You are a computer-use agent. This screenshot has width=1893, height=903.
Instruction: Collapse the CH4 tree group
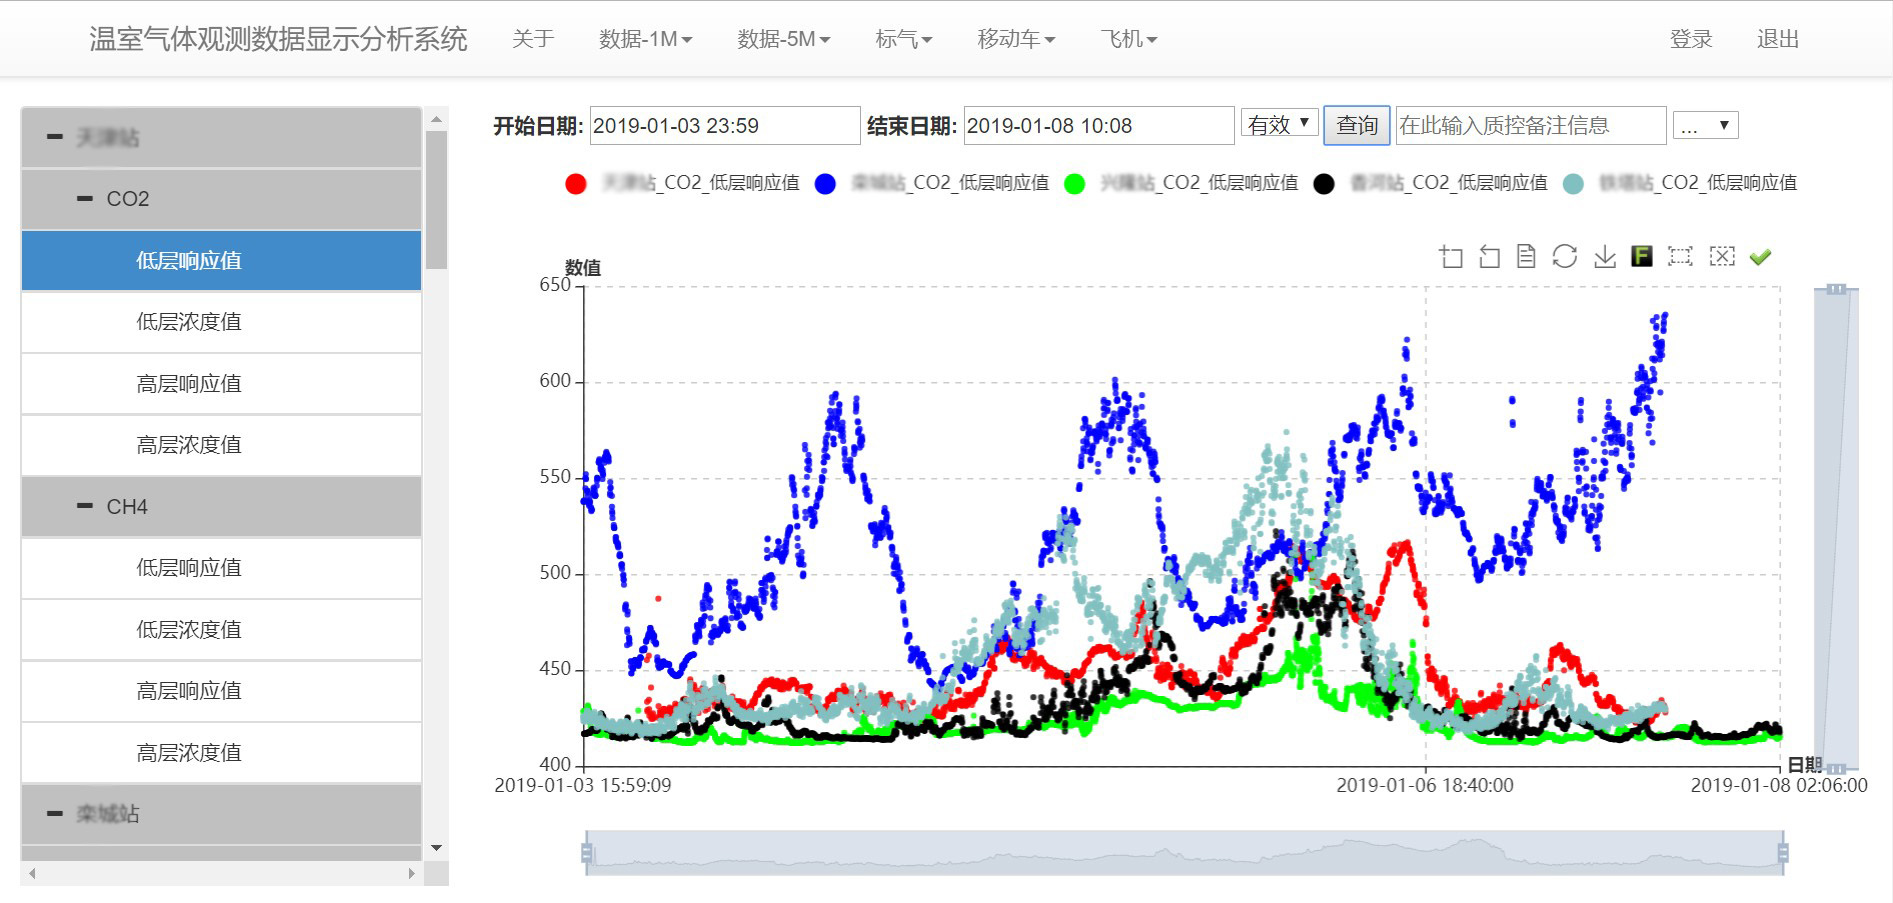pyautogui.click(x=86, y=507)
